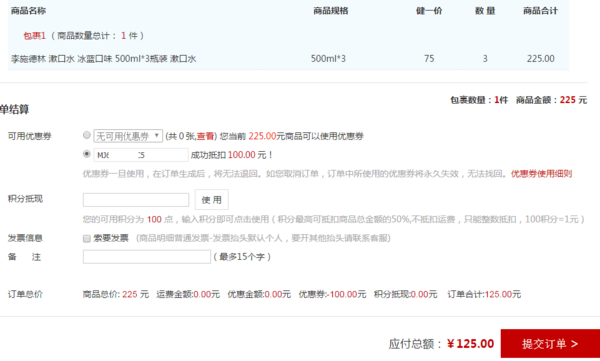Viewport: 600px width, 361px height.
Task: Click the 包裹1 package label
Action: pos(34,36)
